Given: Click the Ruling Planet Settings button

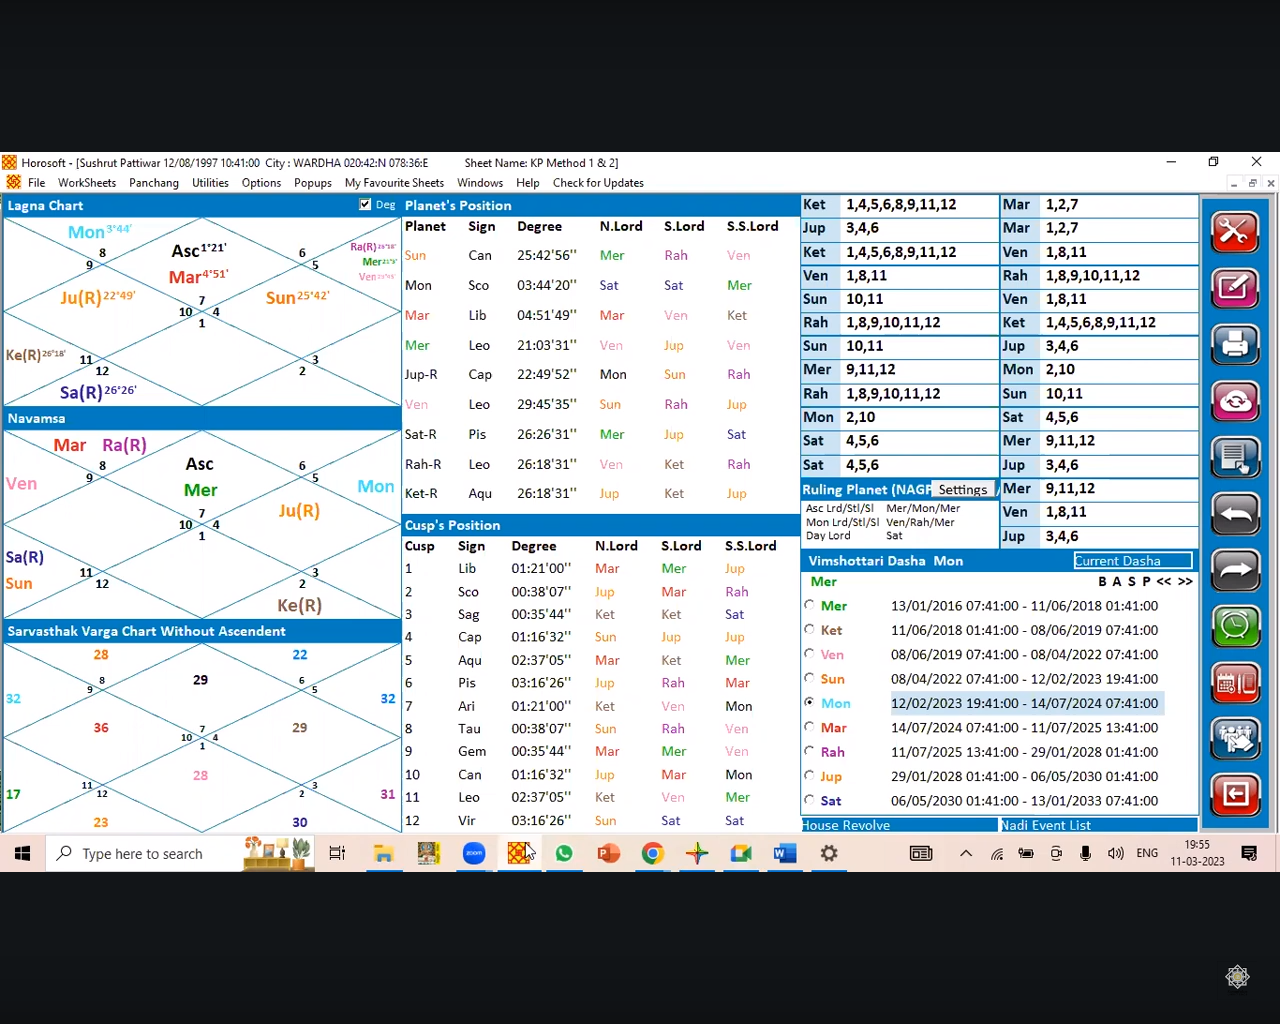Looking at the screenshot, I should point(962,489).
